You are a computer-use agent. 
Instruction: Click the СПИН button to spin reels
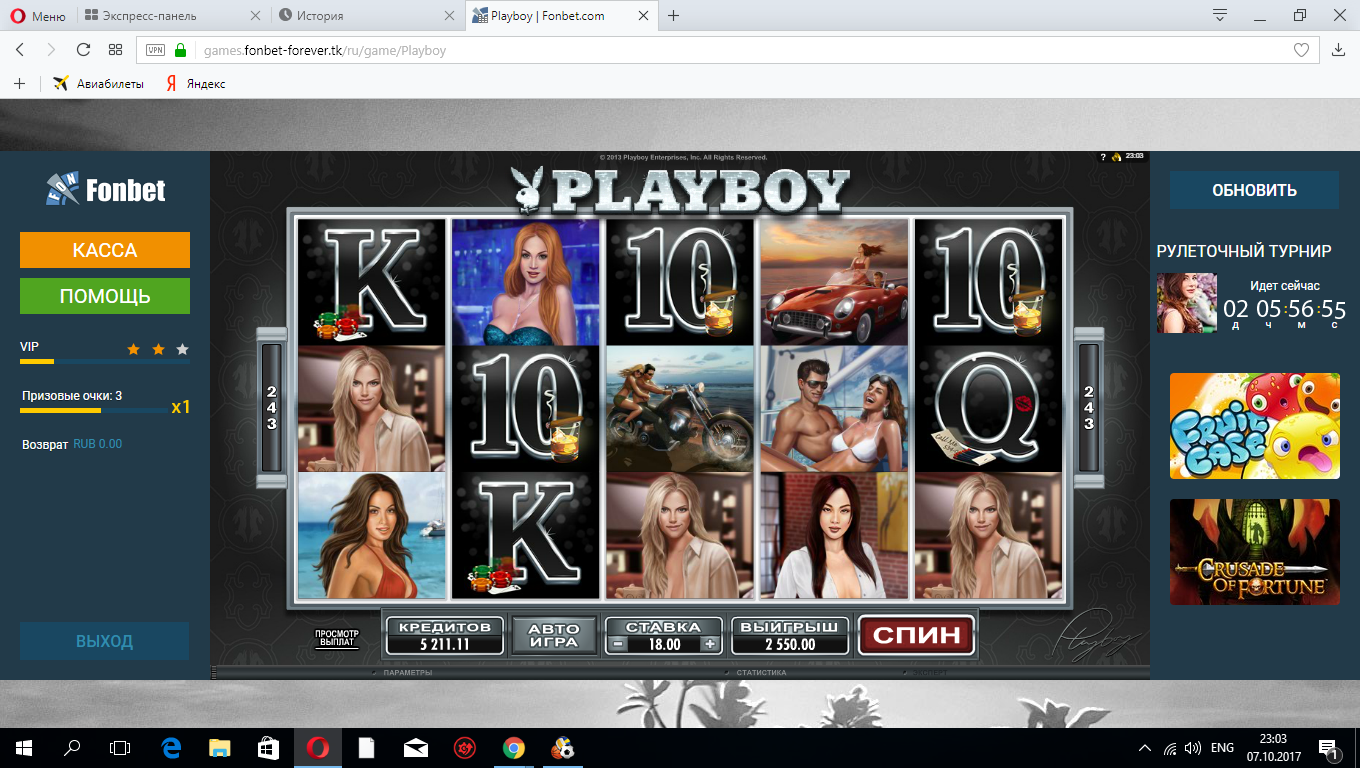(917, 634)
